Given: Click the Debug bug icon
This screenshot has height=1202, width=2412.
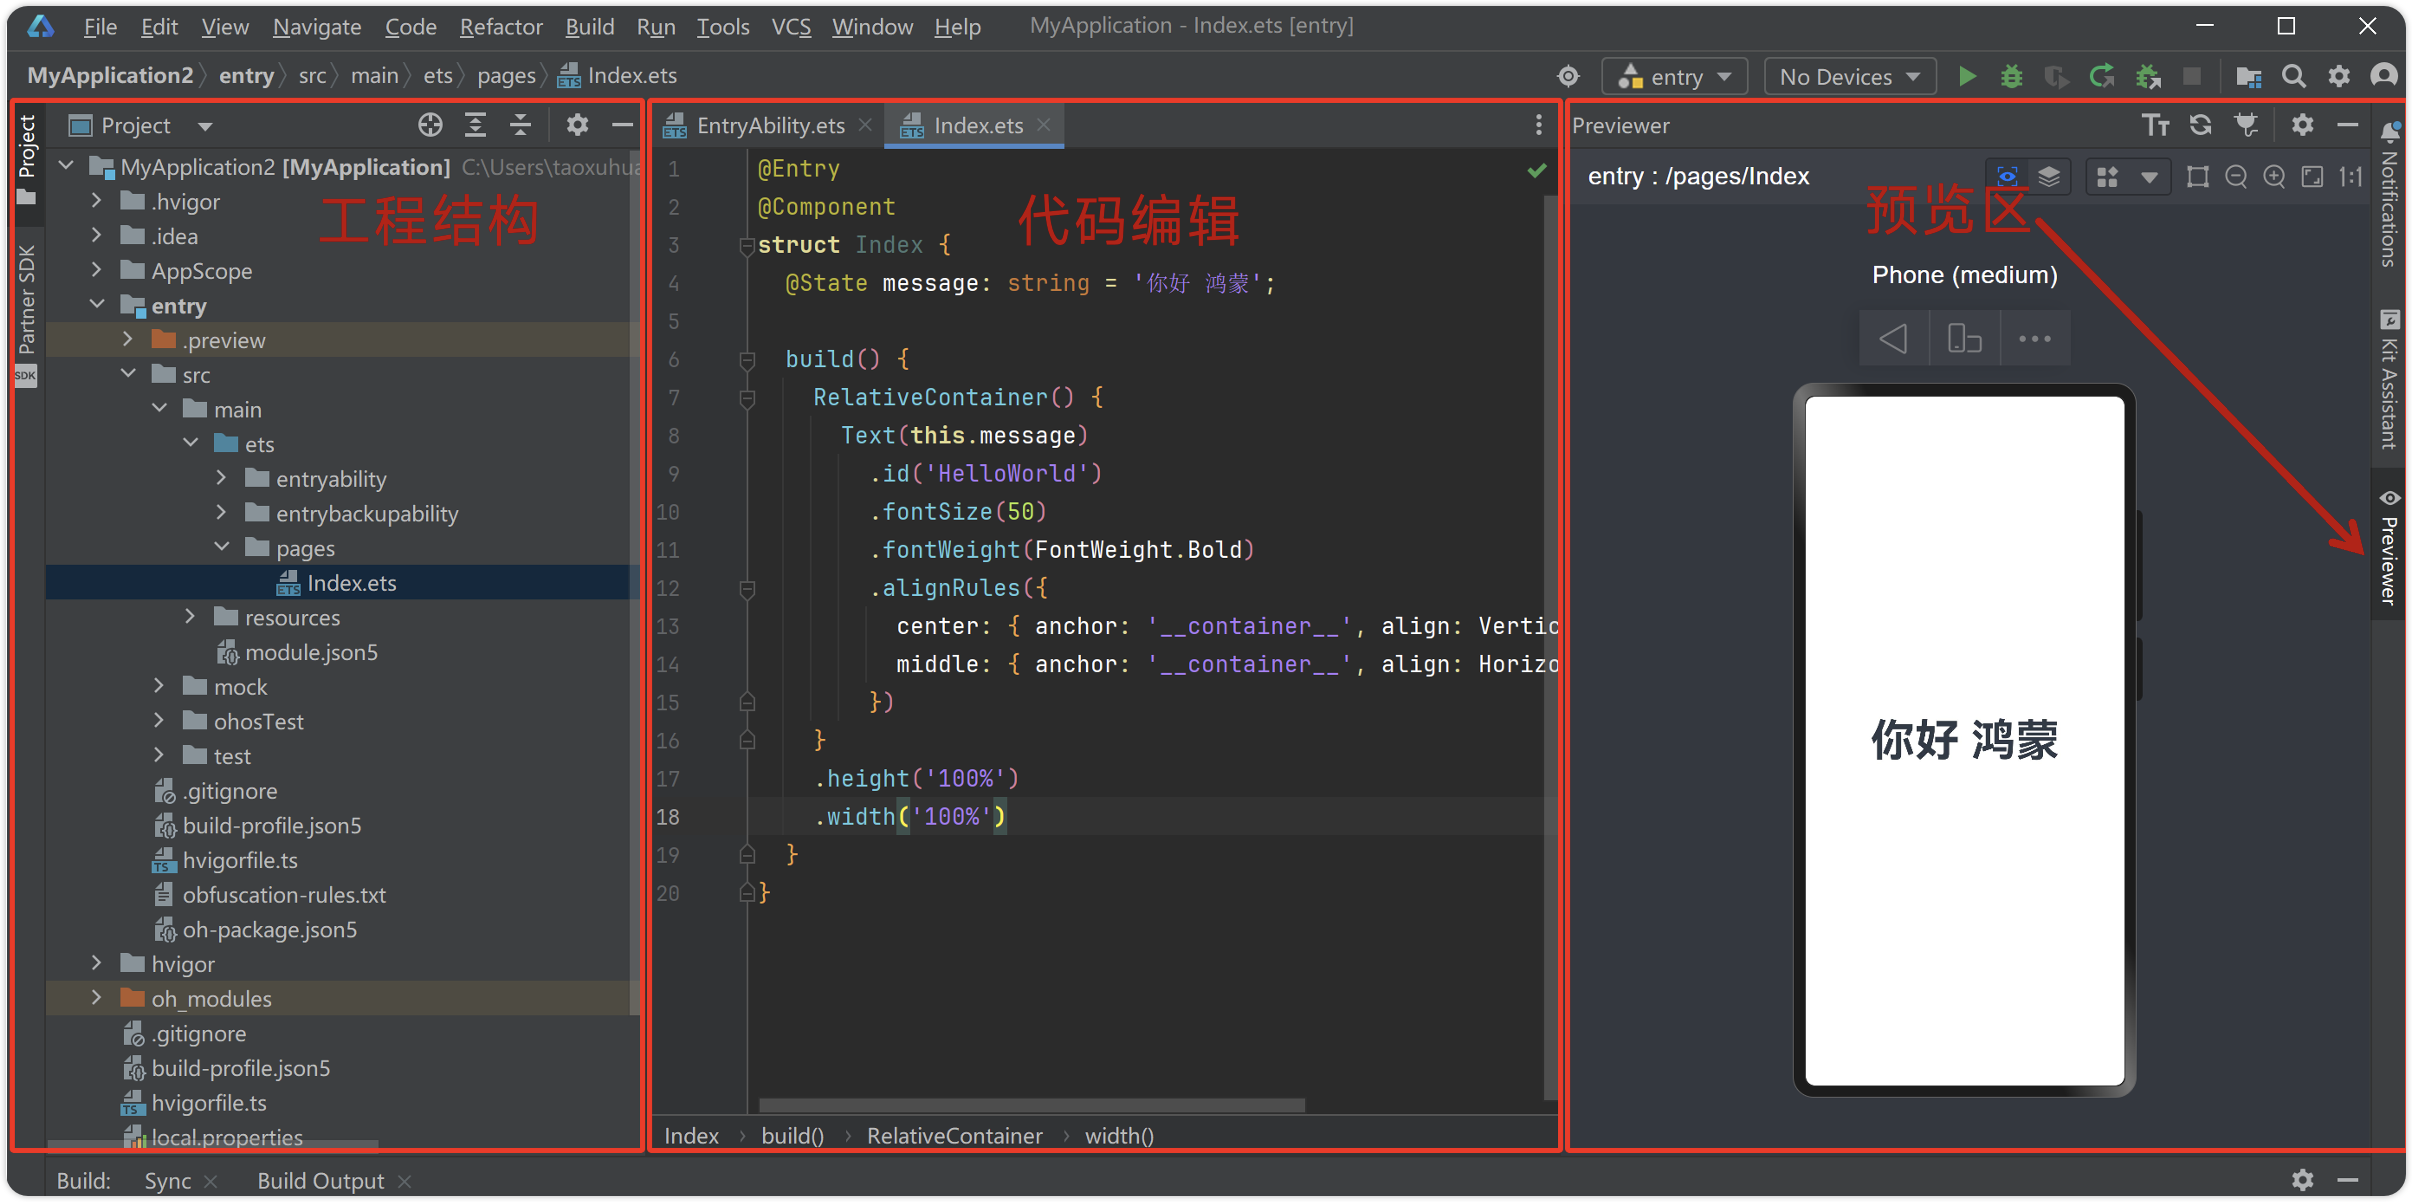Looking at the screenshot, I should (x=2011, y=77).
